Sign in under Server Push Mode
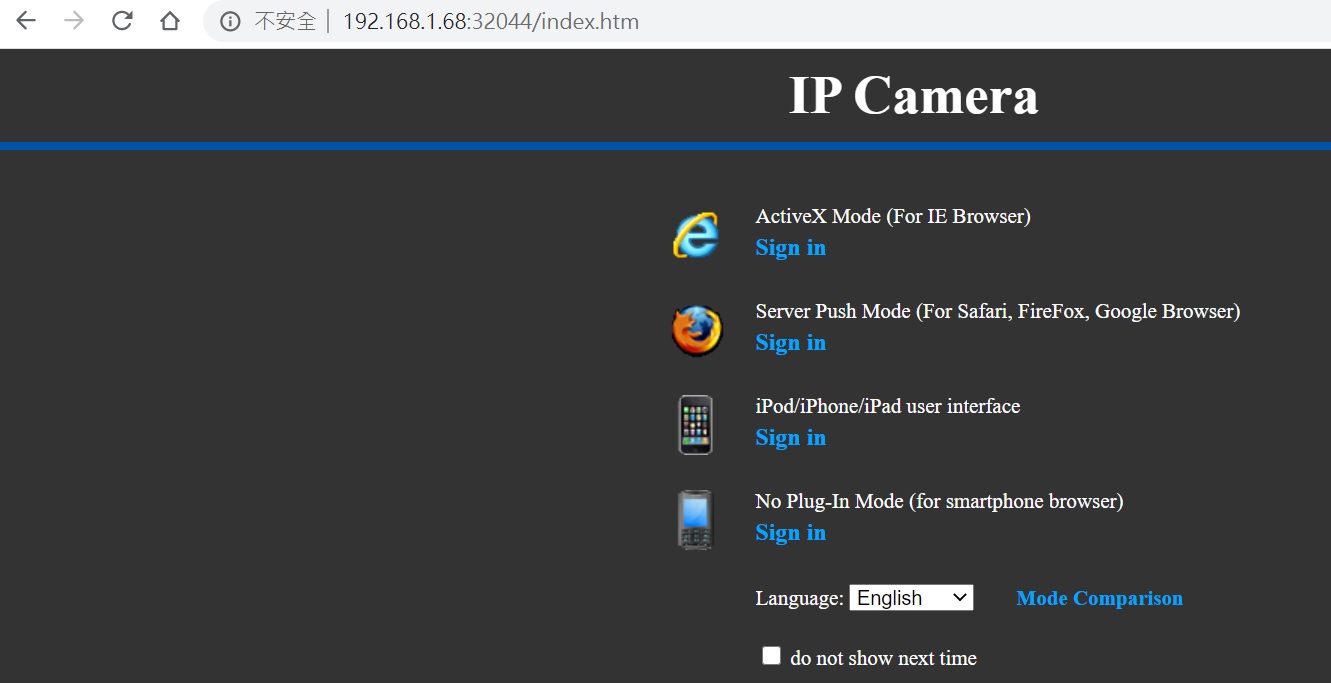Viewport: 1331px width, 683px height. pyautogui.click(x=790, y=343)
